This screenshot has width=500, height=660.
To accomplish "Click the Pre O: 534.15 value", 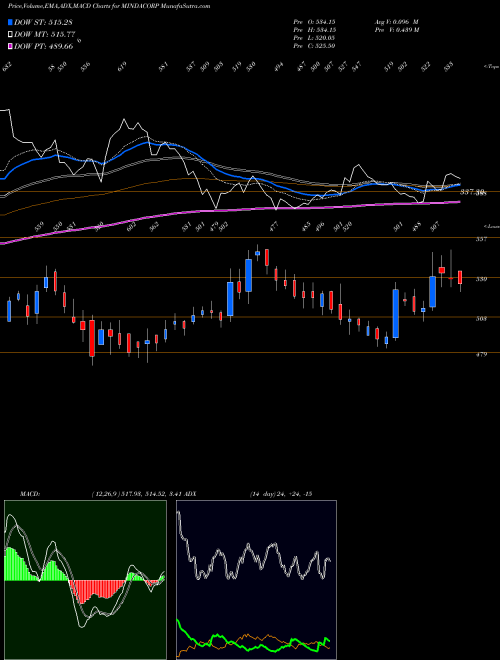I will 314,22.
